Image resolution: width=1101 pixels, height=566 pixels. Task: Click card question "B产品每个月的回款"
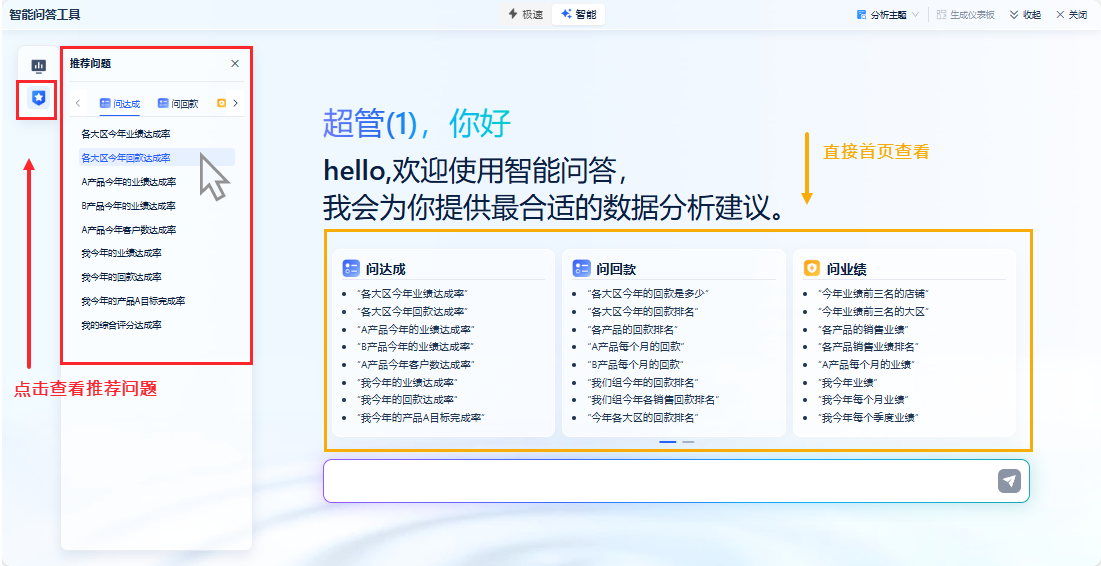pos(636,364)
